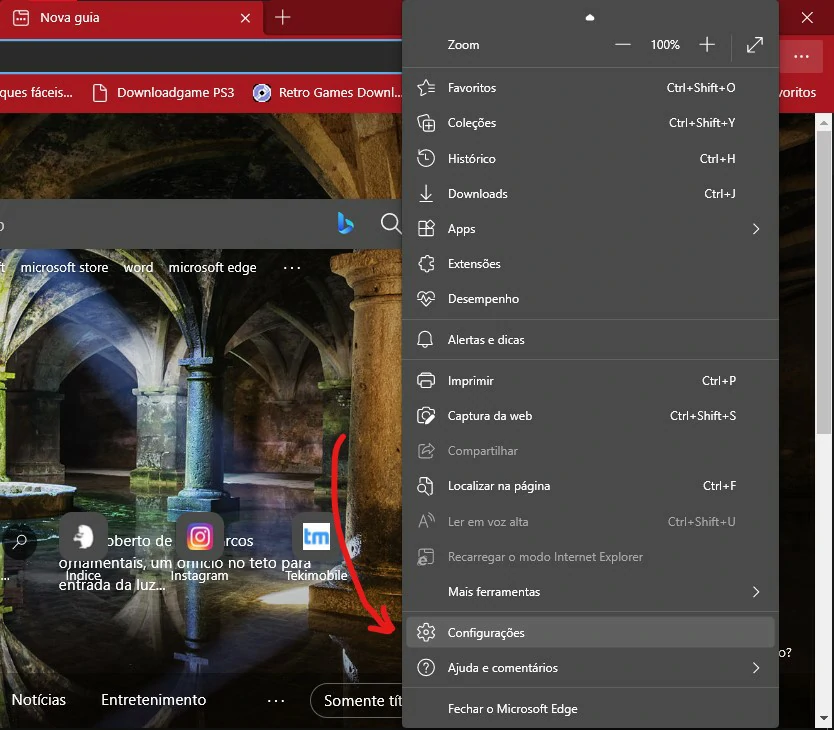Click the Retro Games Downl... bookmark icon
This screenshot has height=730, width=834.
[262, 93]
